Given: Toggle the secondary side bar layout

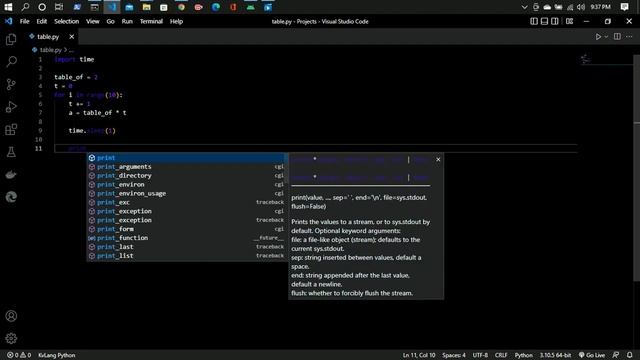Looking at the screenshot, I should 555,21.
